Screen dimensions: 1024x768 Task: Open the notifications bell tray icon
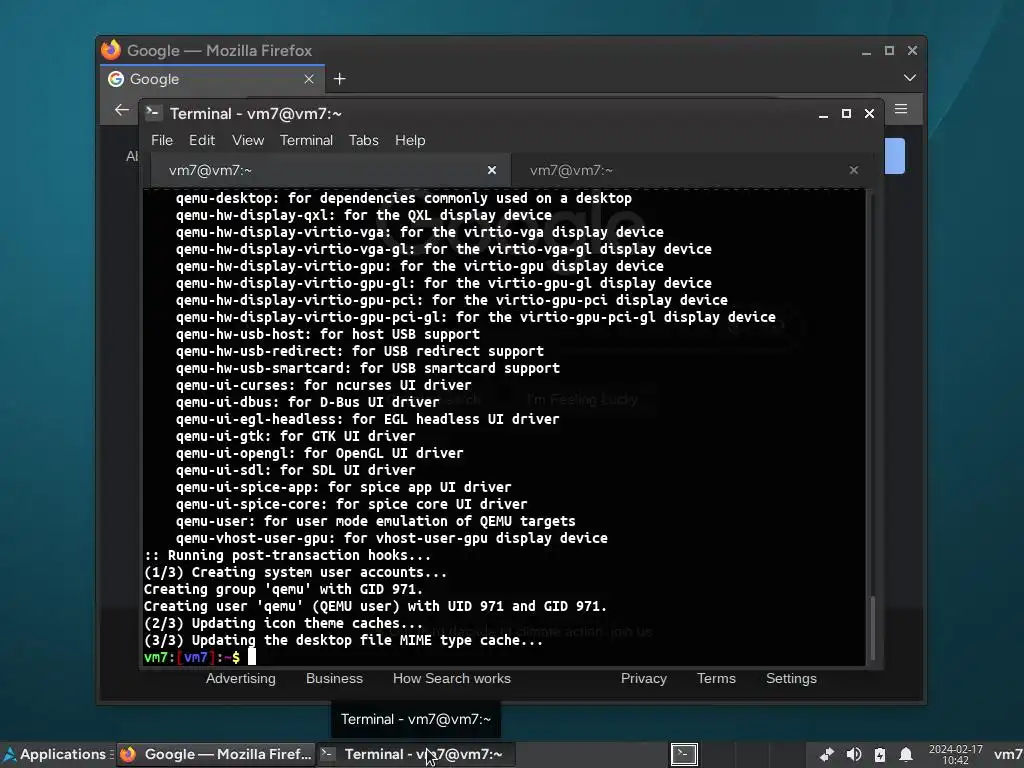point(906,754)
